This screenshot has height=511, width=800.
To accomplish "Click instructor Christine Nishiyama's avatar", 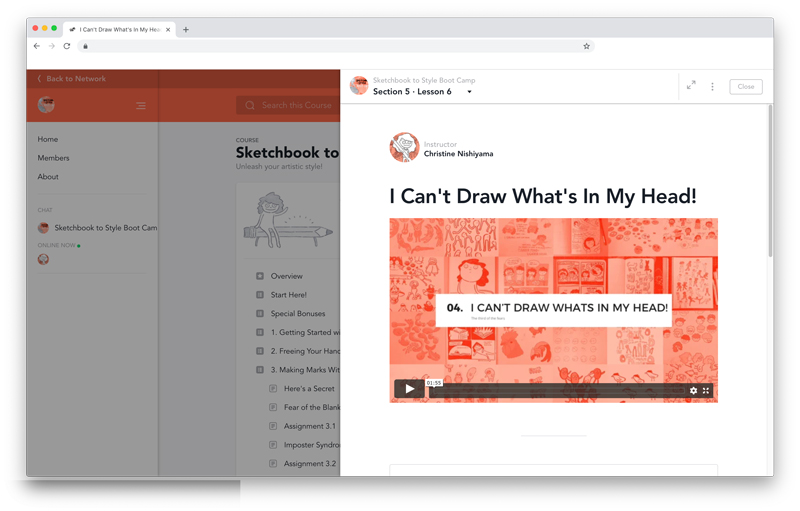I will (405, 147).
